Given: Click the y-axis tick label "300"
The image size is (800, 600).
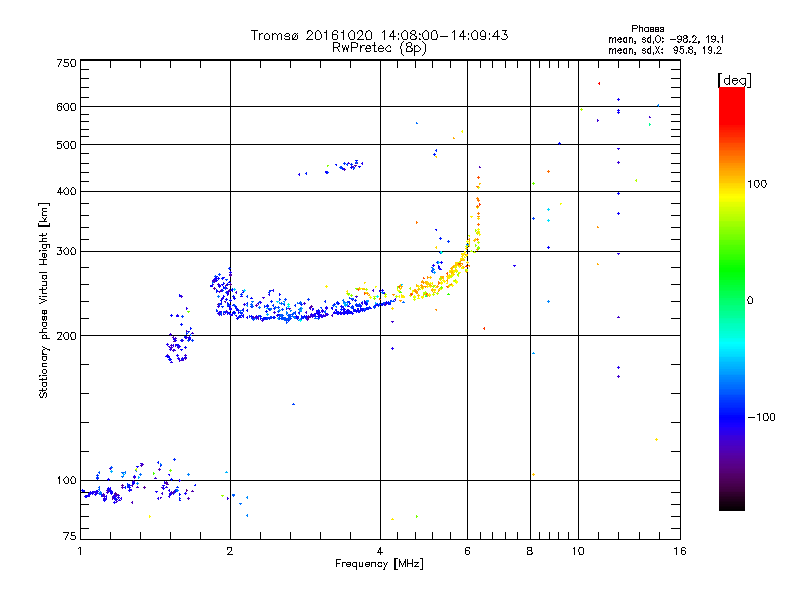Looking at the screenshot, I should click(66, 252).
